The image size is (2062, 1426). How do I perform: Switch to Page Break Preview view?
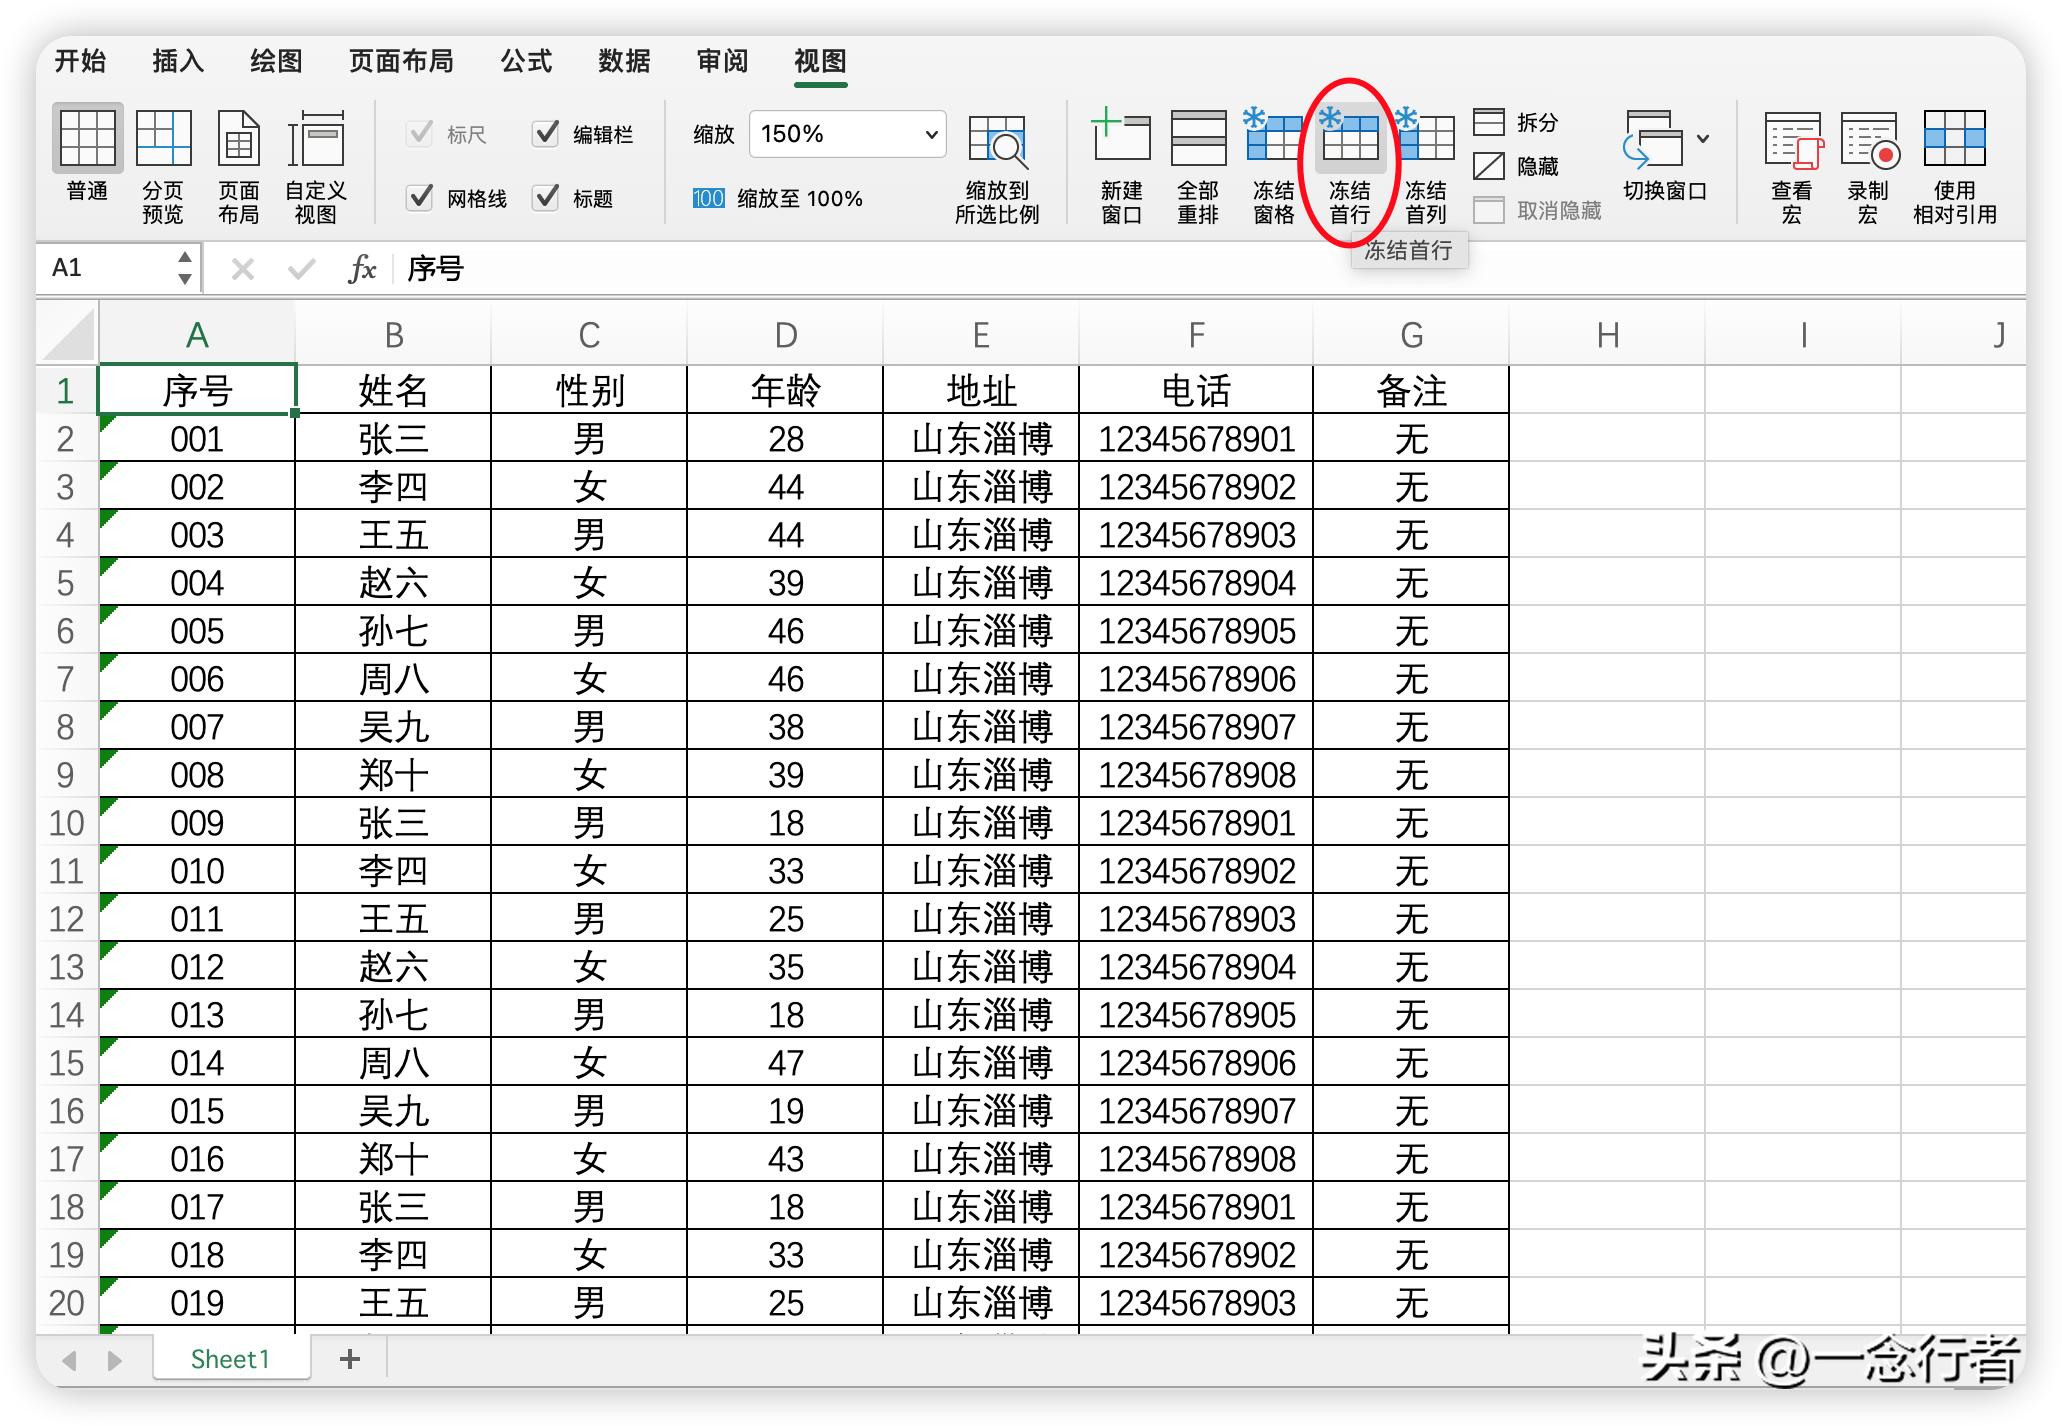point(163,140)
